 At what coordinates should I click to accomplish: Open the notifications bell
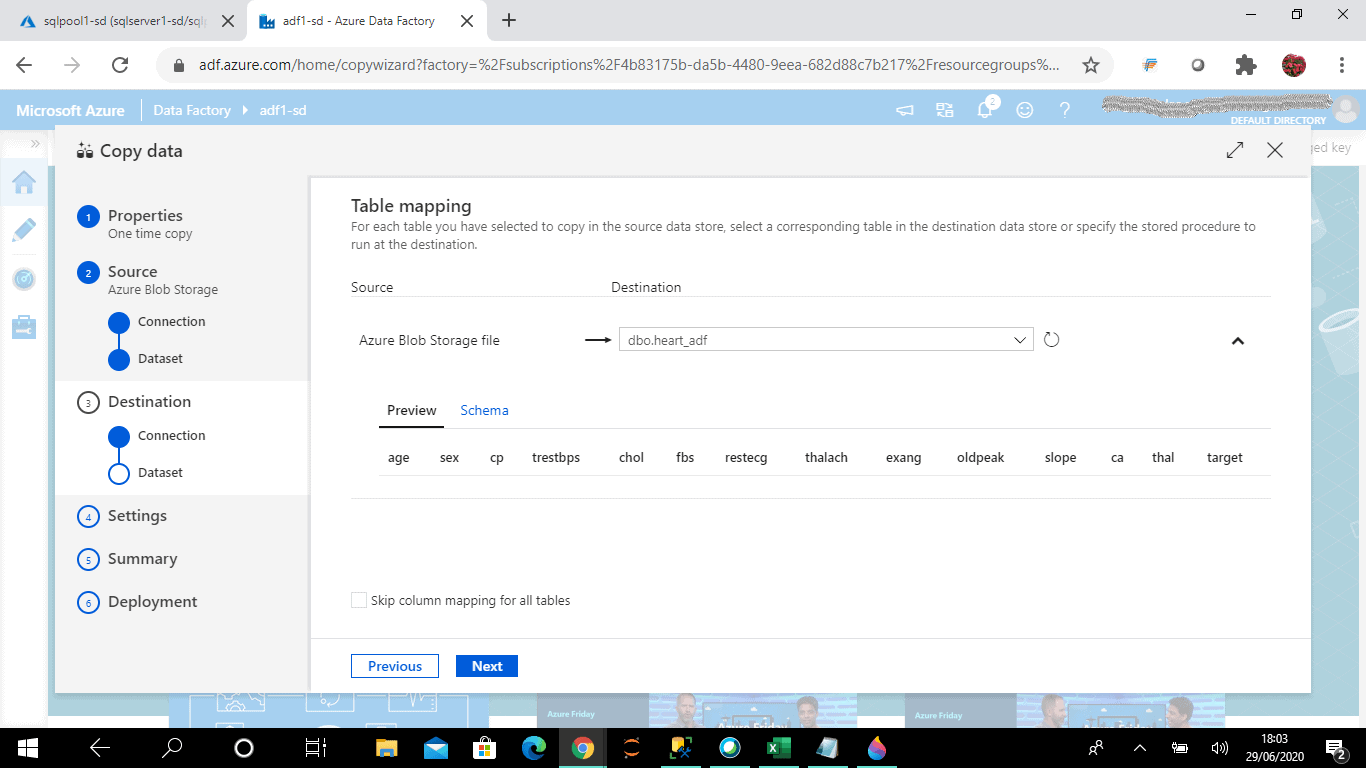(985, 109)
